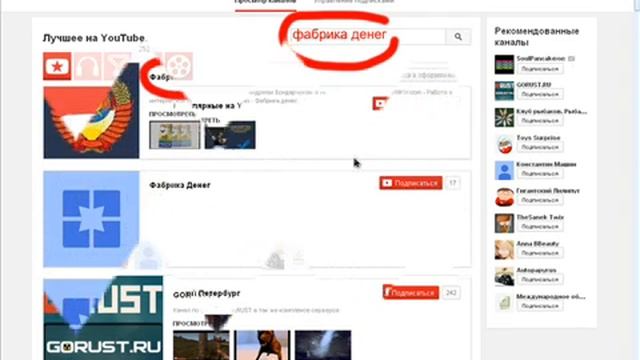Subscribe to SoulPancake in recommended channels
Image resolution: width=640 pixels, height=360 pixels.
pos(540,69)
